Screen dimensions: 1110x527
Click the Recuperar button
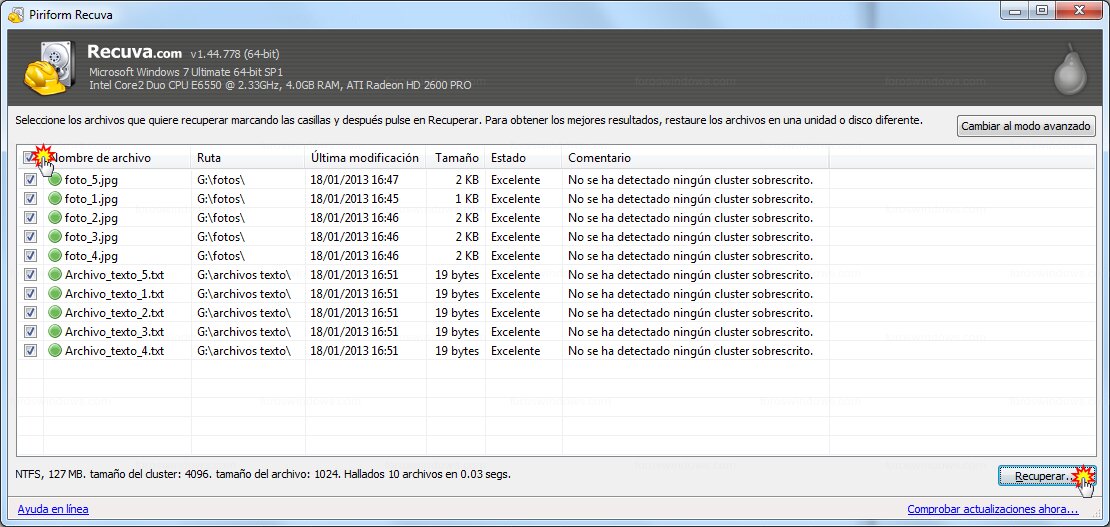tap(1046, 477)
